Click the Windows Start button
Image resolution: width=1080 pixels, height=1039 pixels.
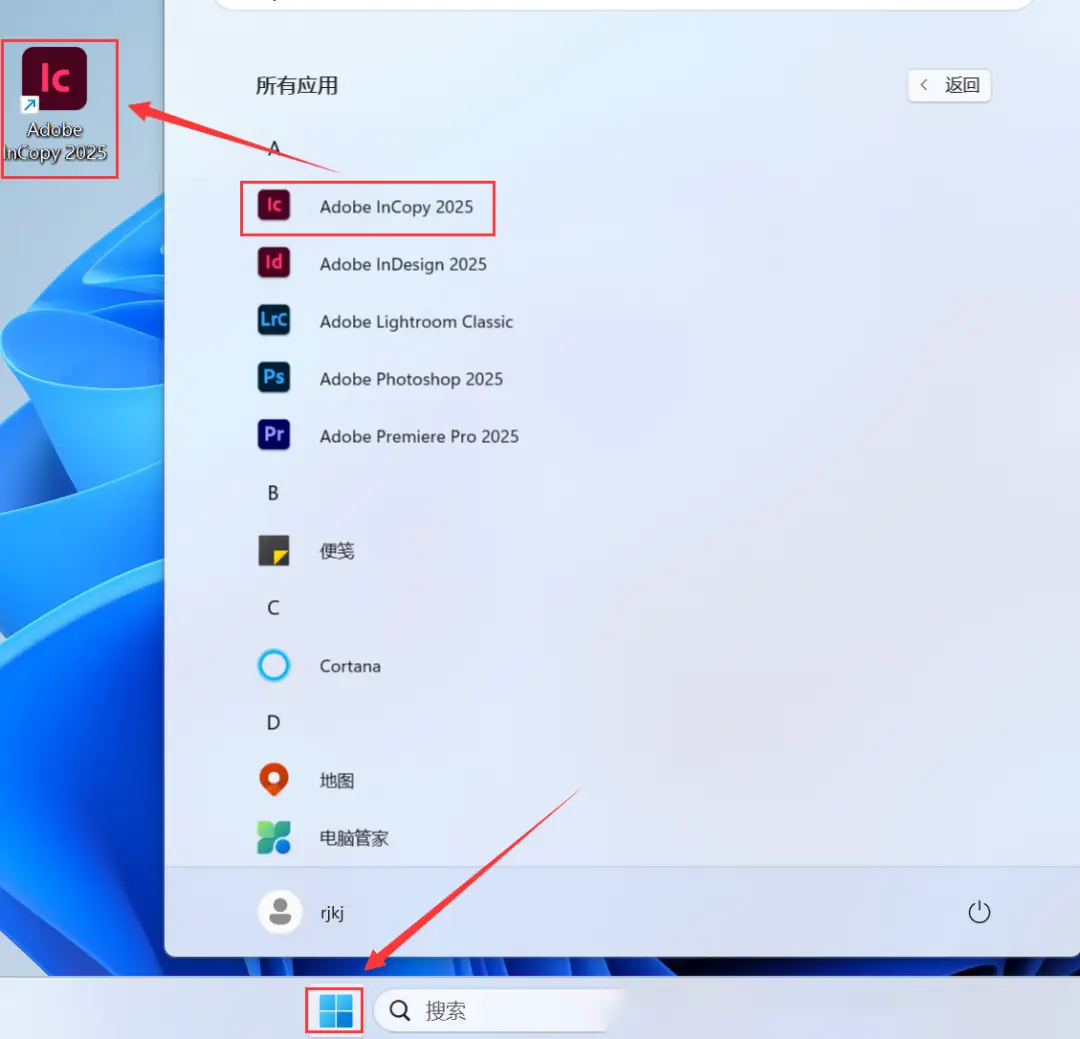pos(336,1011)
